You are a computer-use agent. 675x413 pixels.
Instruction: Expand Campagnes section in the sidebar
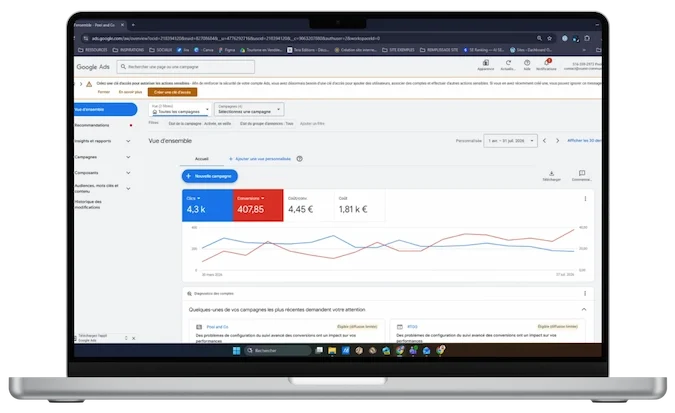pyautogui.click(x=128, y=157)
